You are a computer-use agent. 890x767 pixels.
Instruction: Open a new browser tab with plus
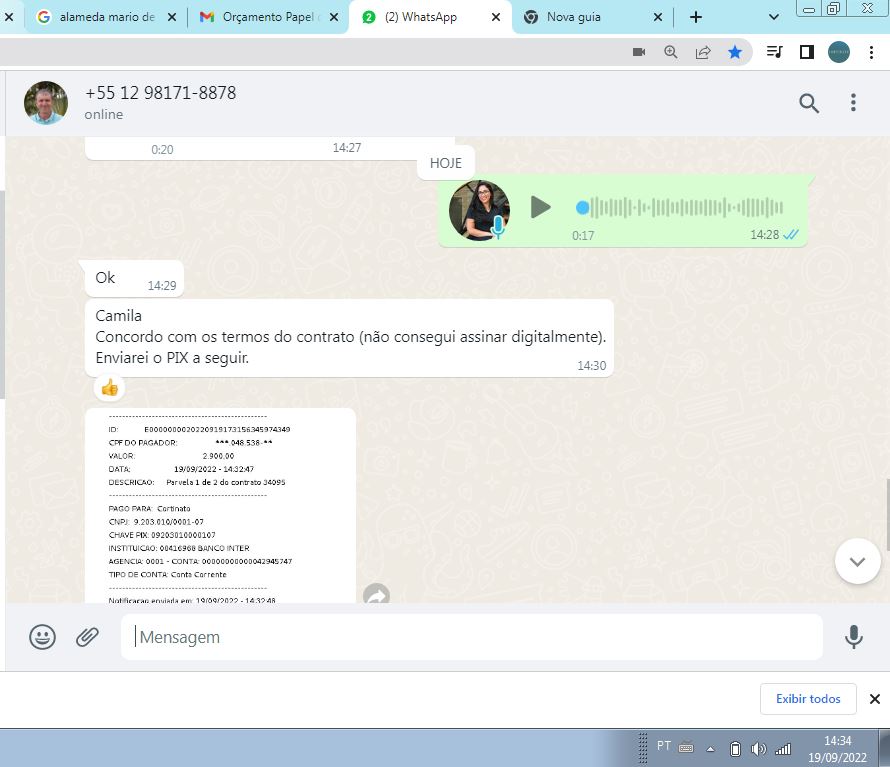[696, 17]
